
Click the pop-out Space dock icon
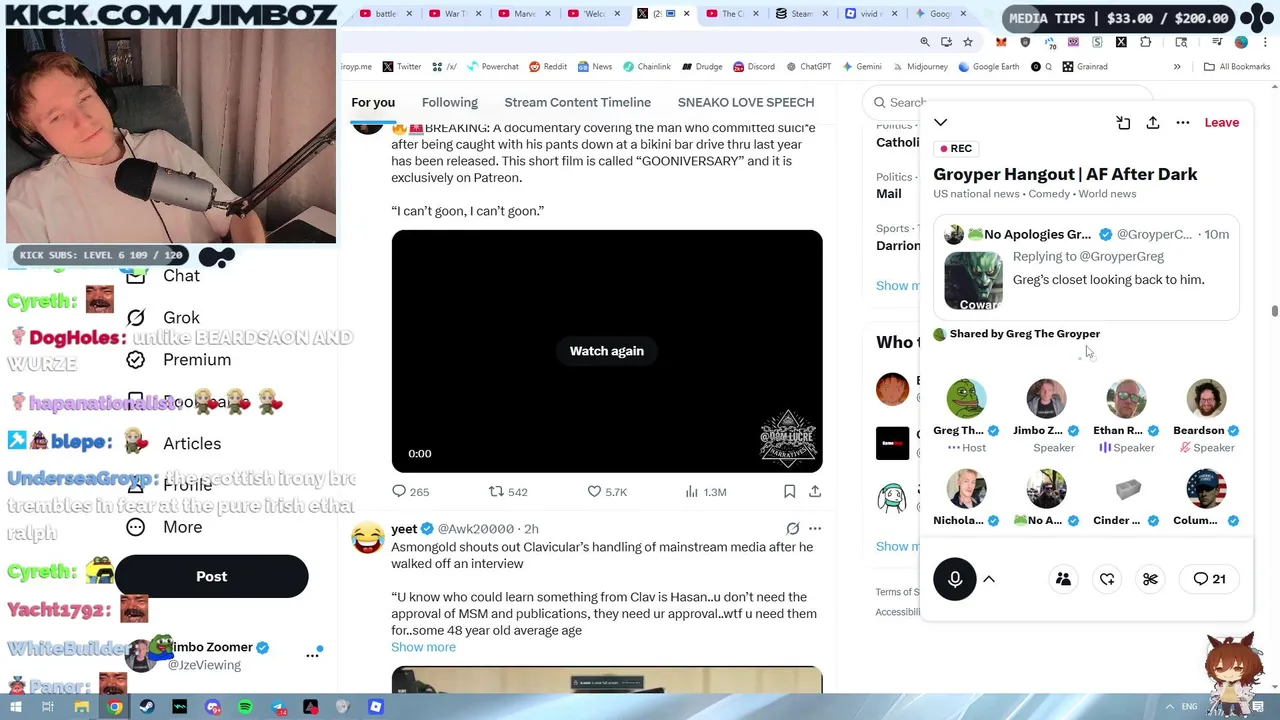[1123, 122]
